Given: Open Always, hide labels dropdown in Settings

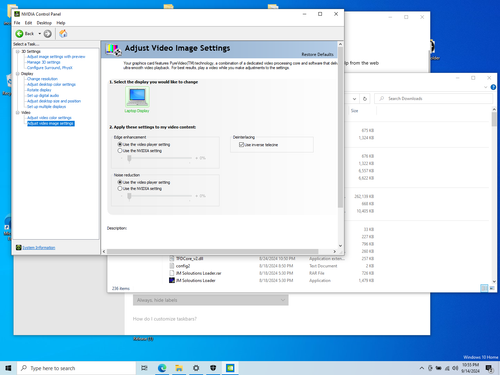Looking at the screenshot, I should (x=211, y=300).
